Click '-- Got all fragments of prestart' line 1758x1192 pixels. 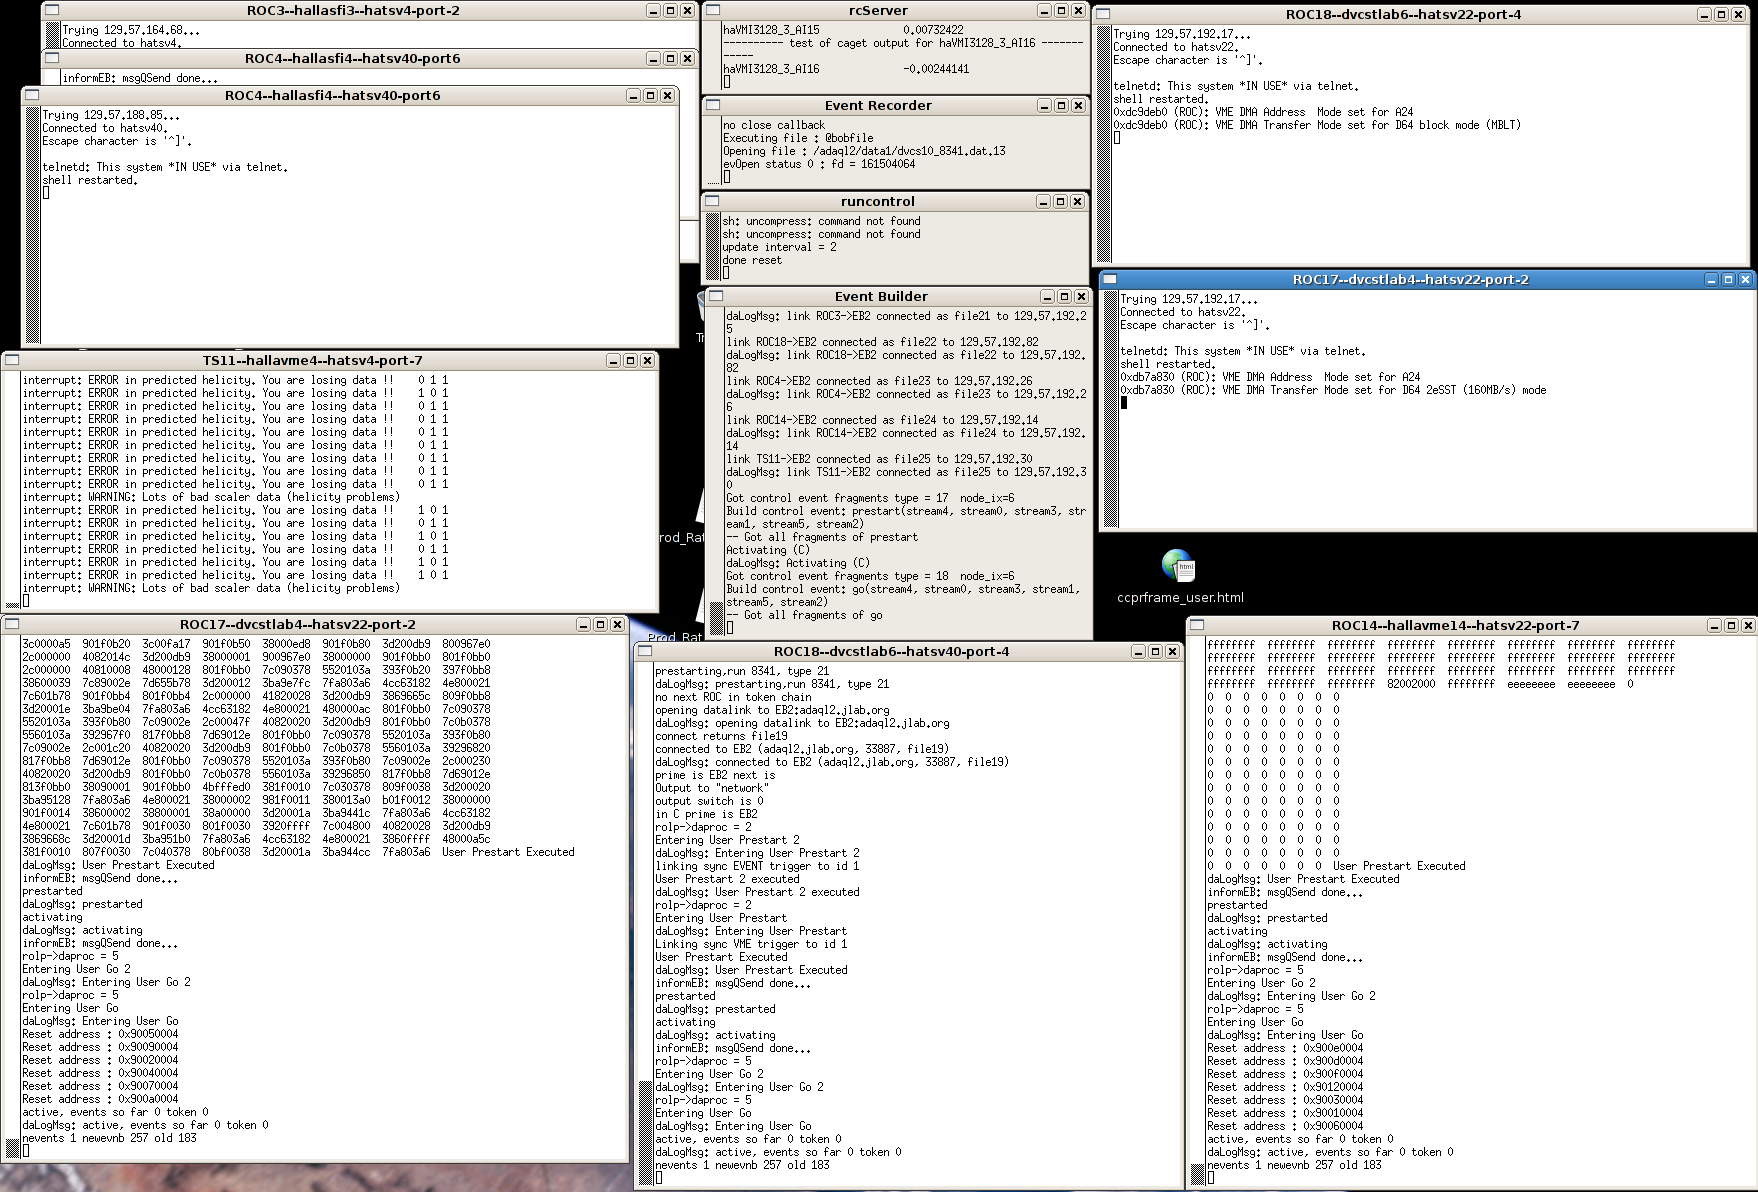822,537
